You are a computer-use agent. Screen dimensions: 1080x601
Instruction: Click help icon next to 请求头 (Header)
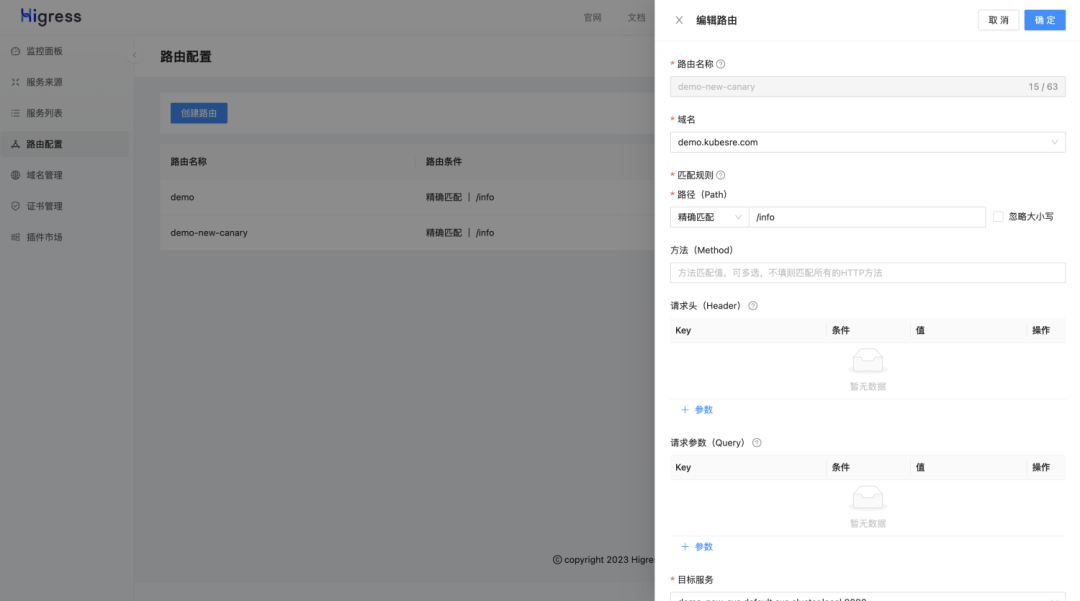(753, 306)
